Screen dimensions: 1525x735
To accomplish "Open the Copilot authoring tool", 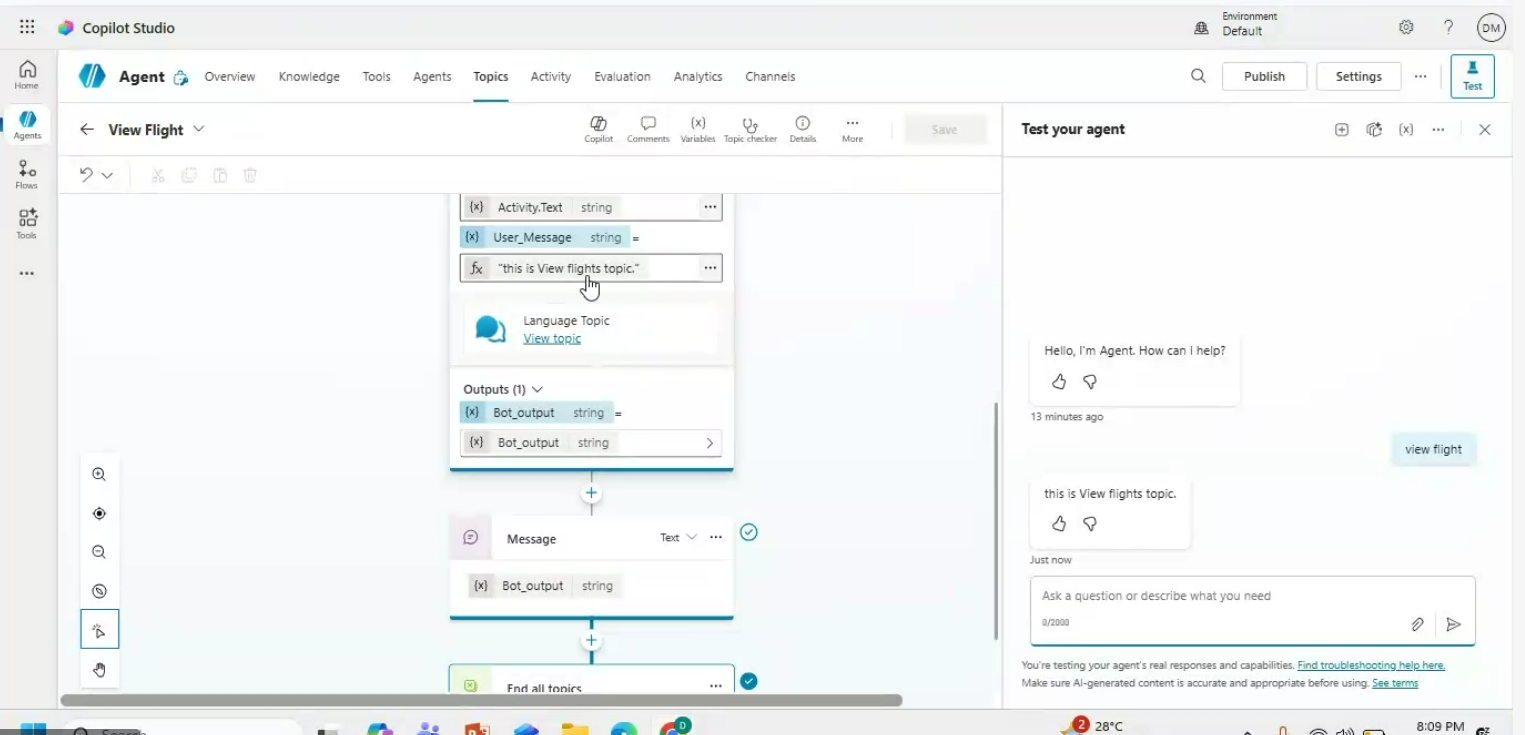I will pyautogui.click(x=598, y=129).
